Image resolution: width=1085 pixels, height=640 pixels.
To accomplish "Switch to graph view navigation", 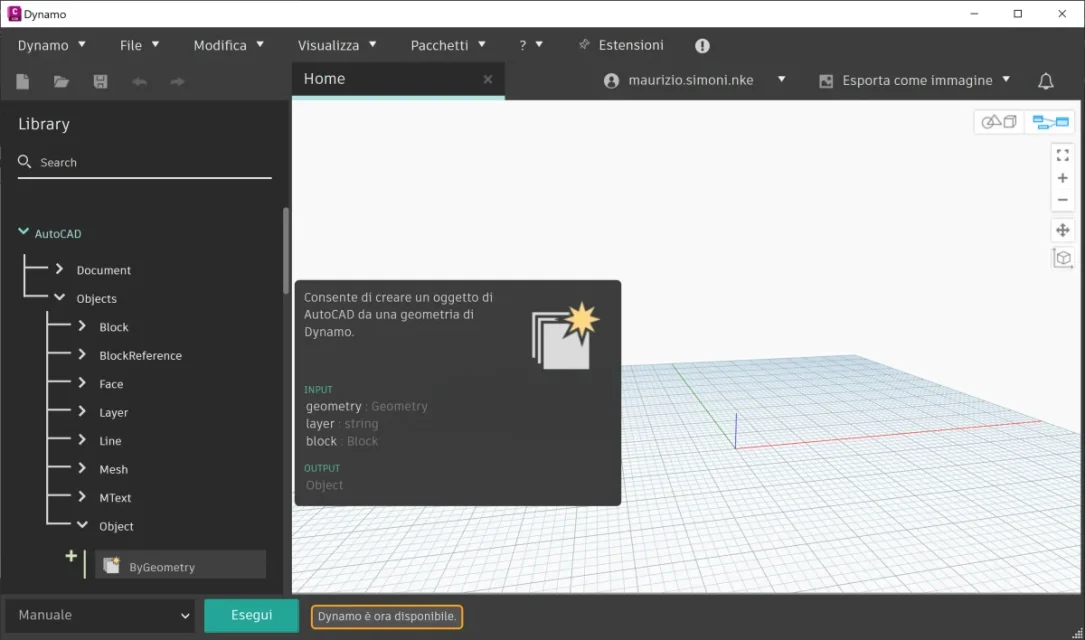I will [x=1050, y=122].
